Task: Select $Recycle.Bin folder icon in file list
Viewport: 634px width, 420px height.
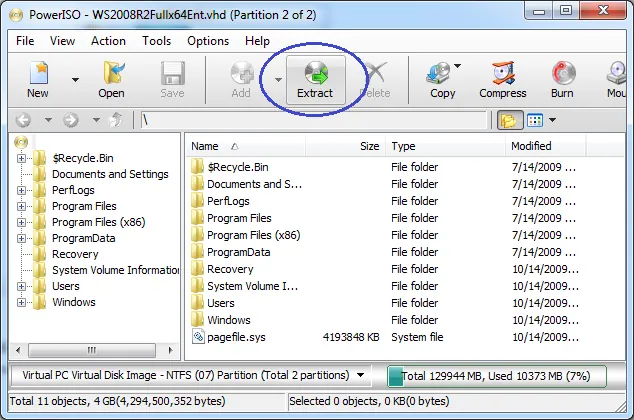Action: coord(197,167)
